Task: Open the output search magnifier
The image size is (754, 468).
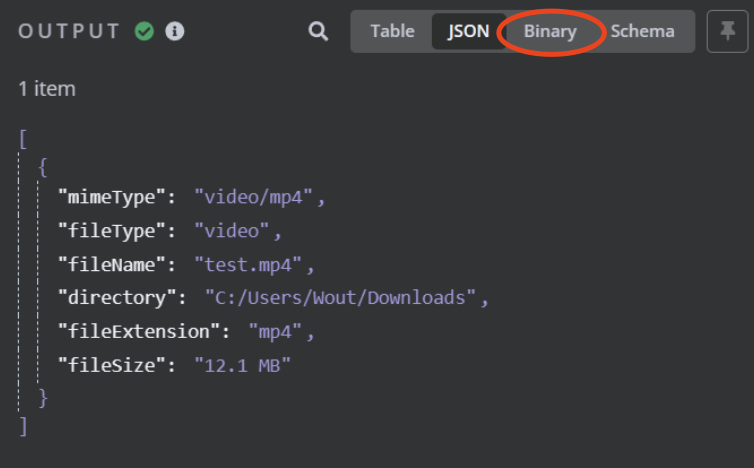Action: 318,32
